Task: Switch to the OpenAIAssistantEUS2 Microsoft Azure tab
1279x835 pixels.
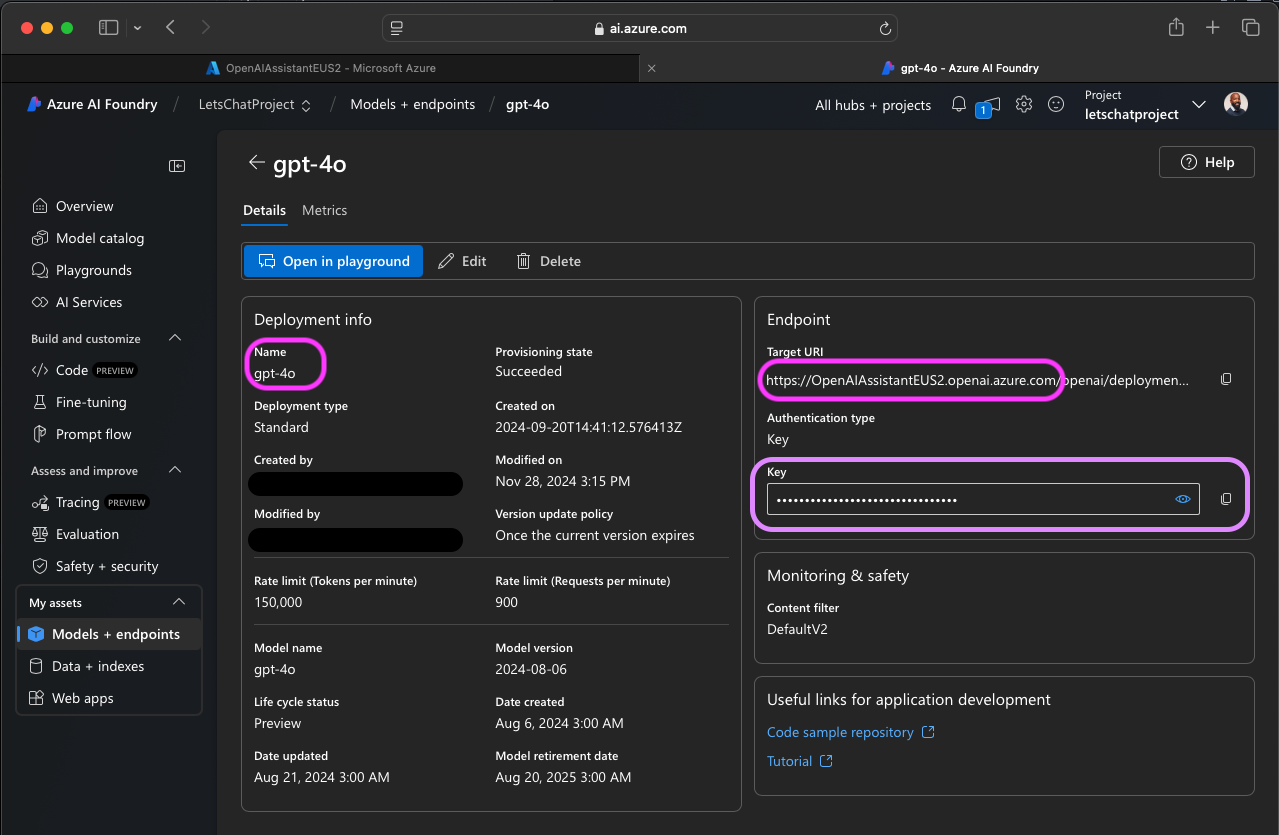Action: pyautogui.click(x=320, y=68)
